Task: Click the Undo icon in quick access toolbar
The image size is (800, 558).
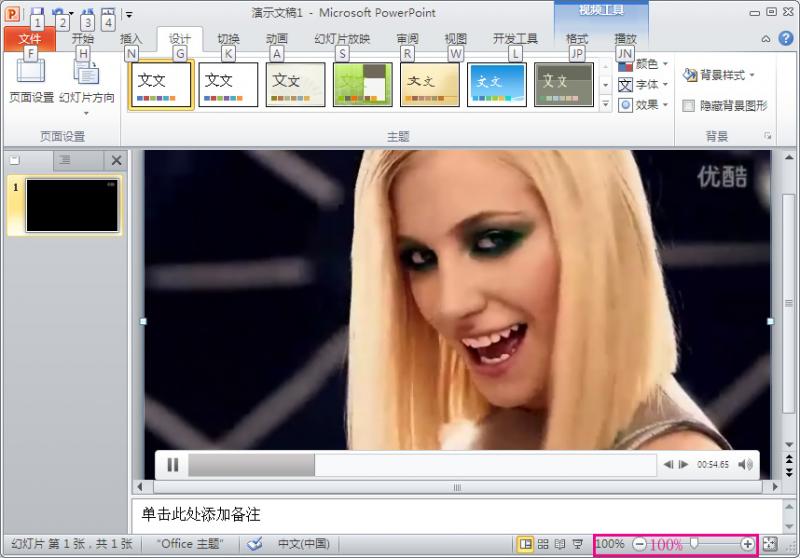Action: click(x=58, y=13)
